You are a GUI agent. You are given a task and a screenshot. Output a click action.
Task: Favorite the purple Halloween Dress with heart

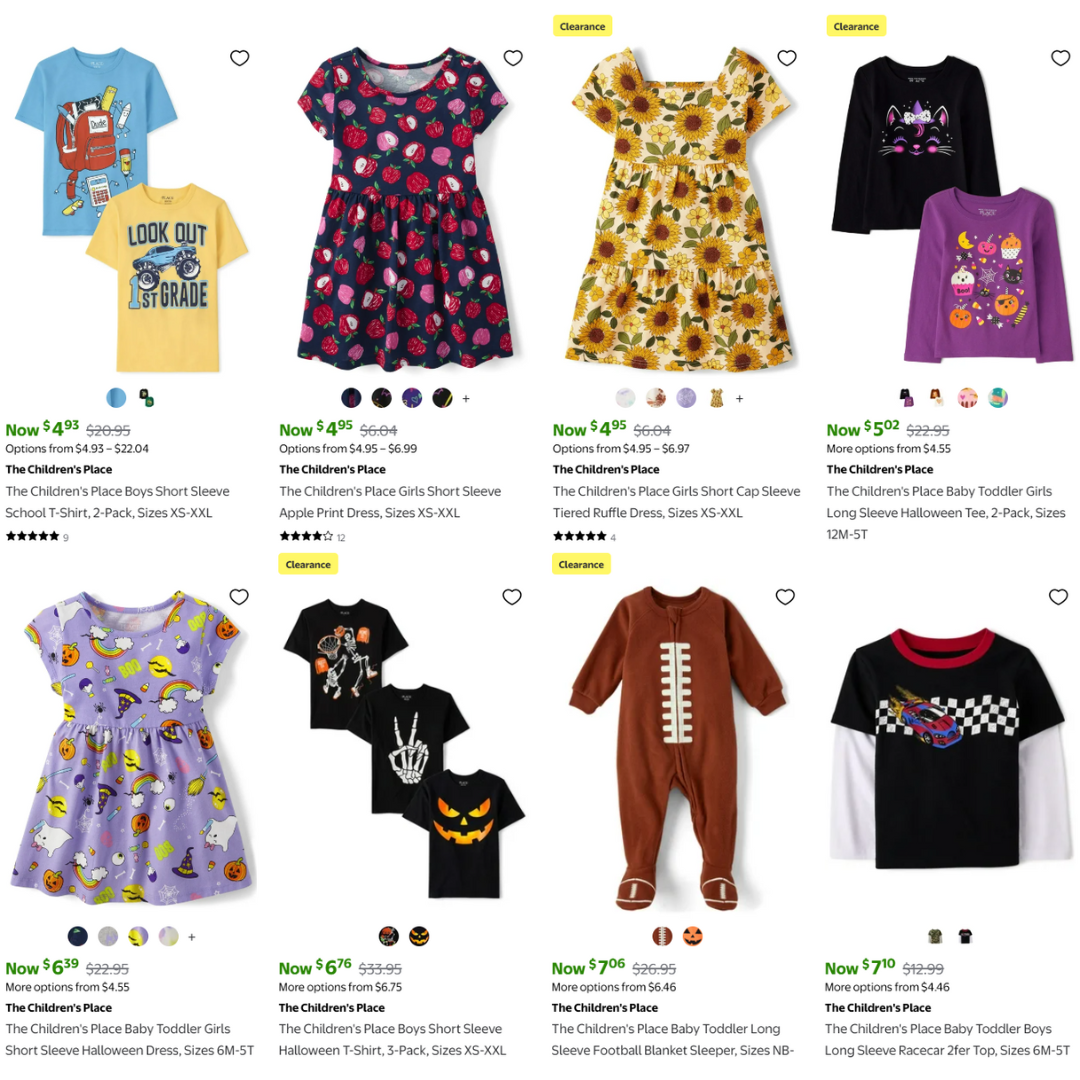239,596
